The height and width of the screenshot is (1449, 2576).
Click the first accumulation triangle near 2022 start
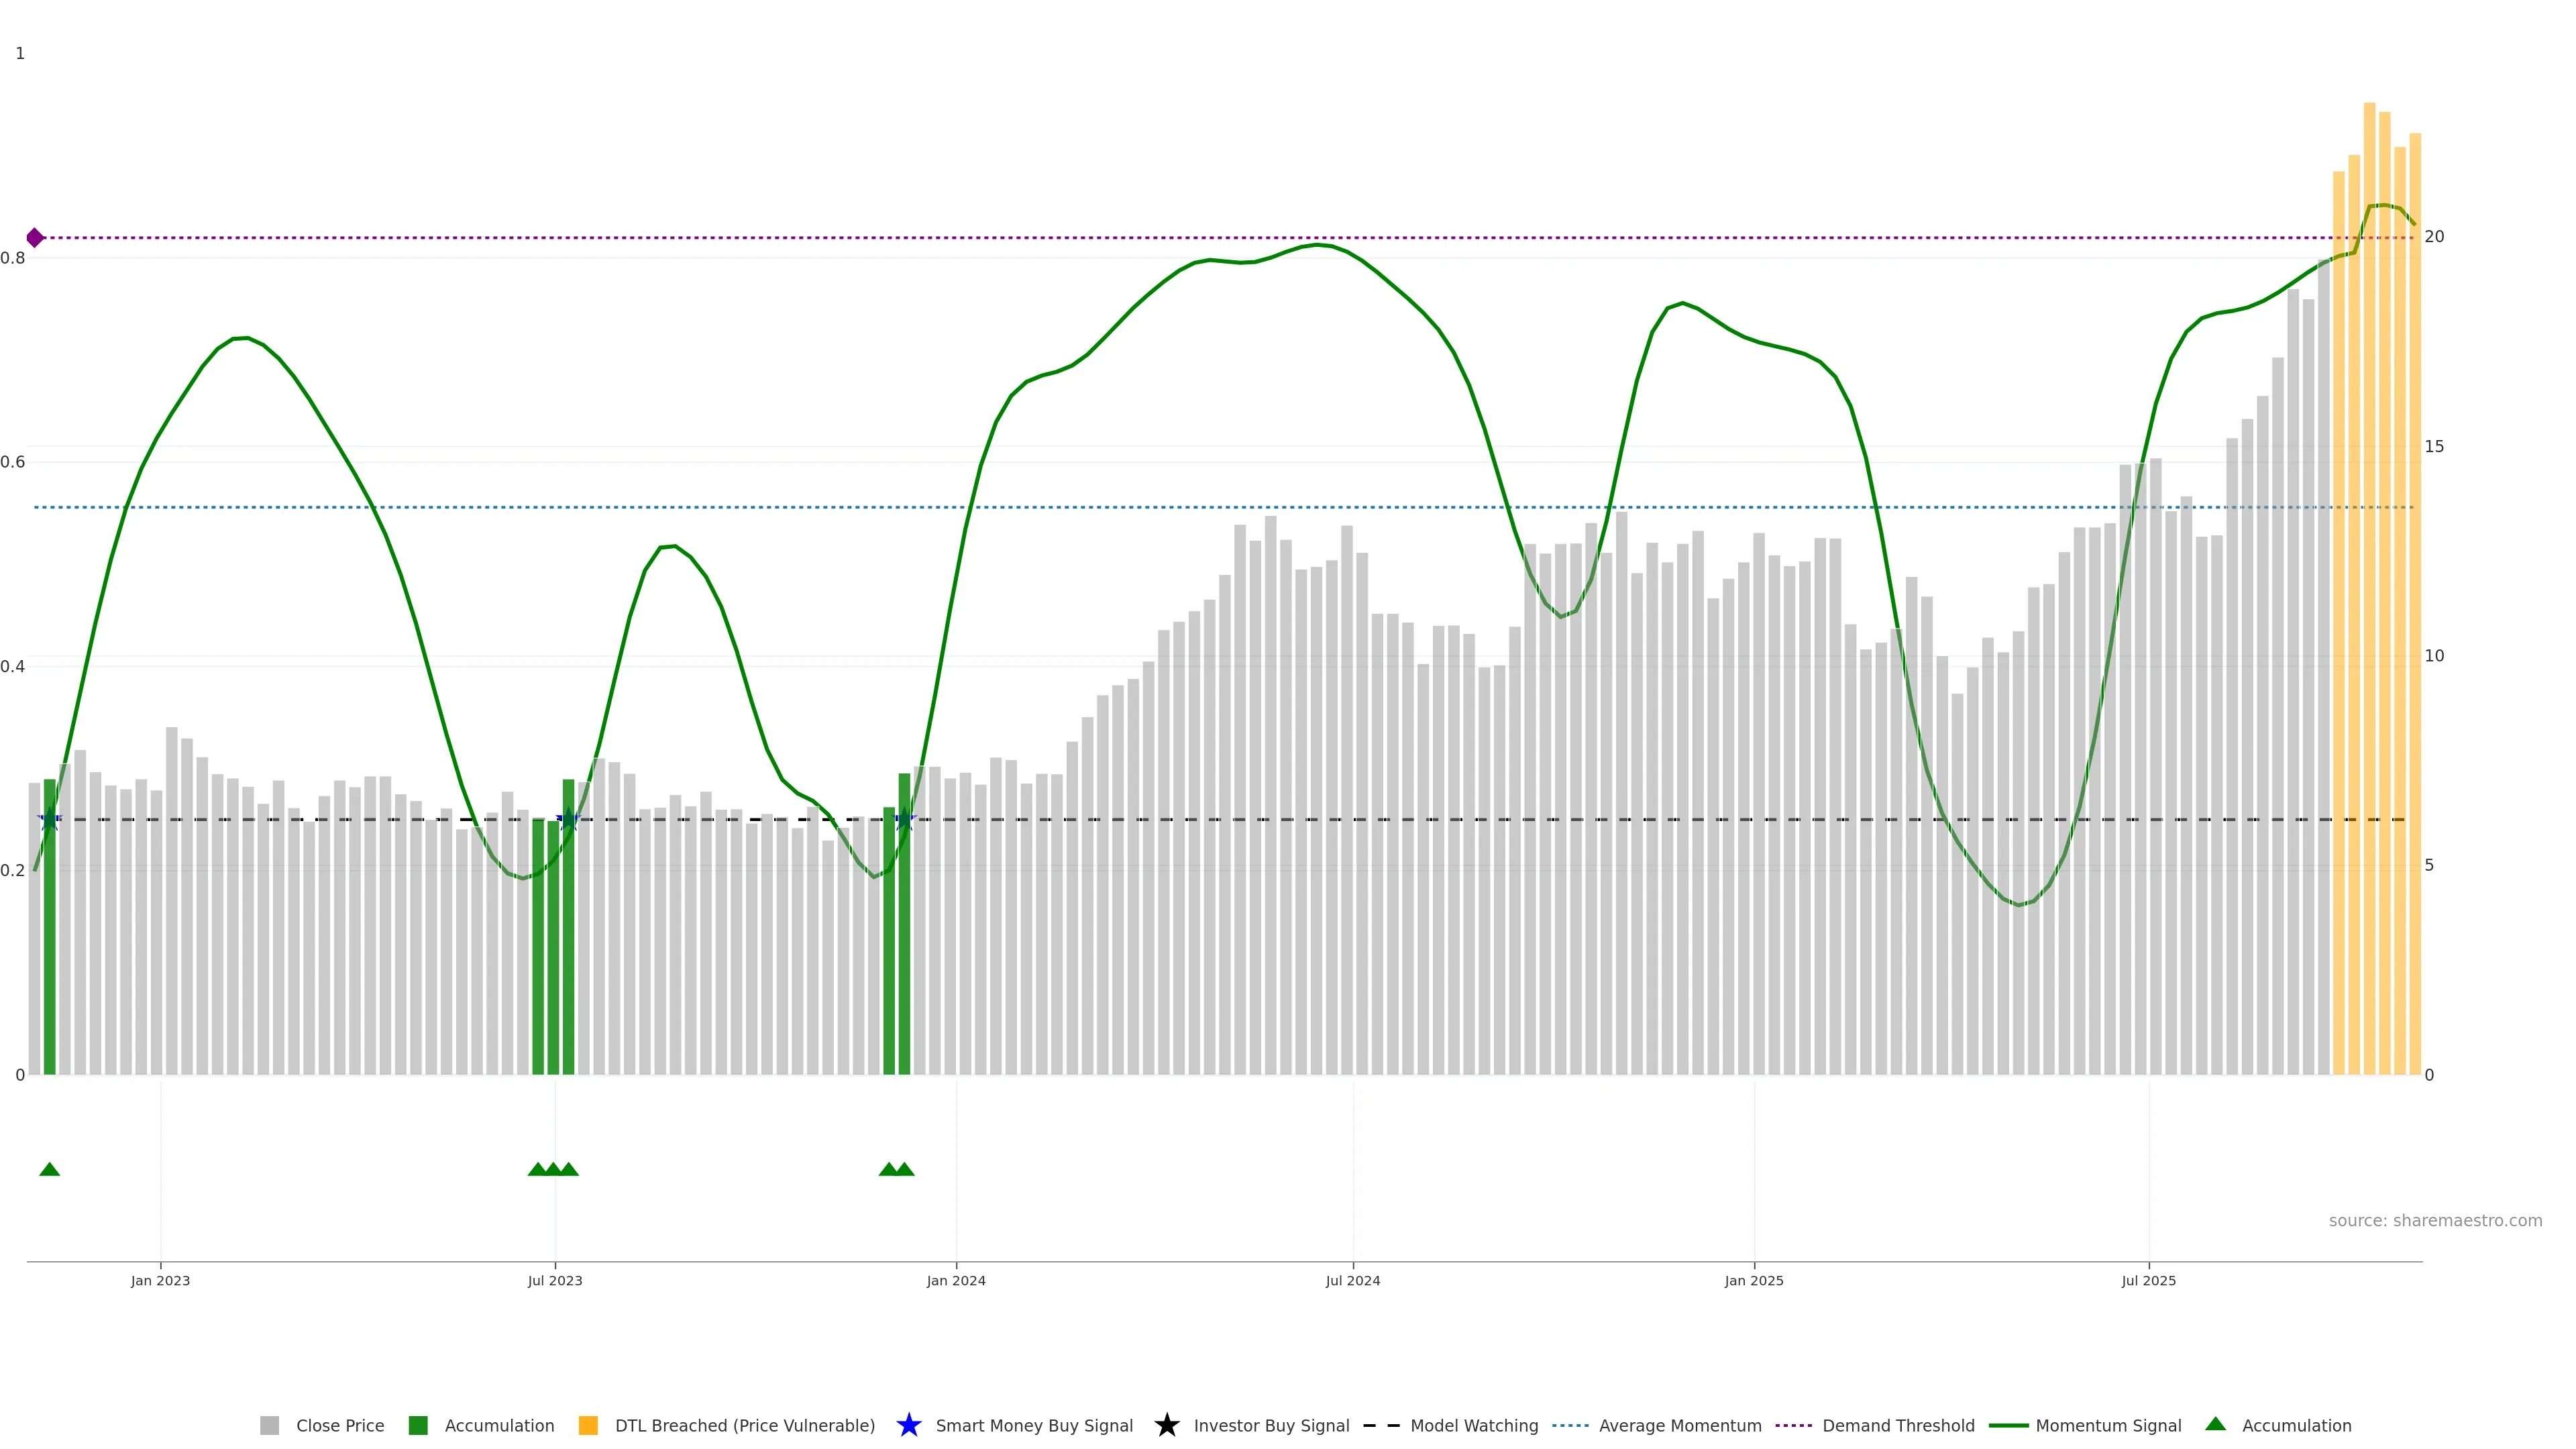(49, 1169)
